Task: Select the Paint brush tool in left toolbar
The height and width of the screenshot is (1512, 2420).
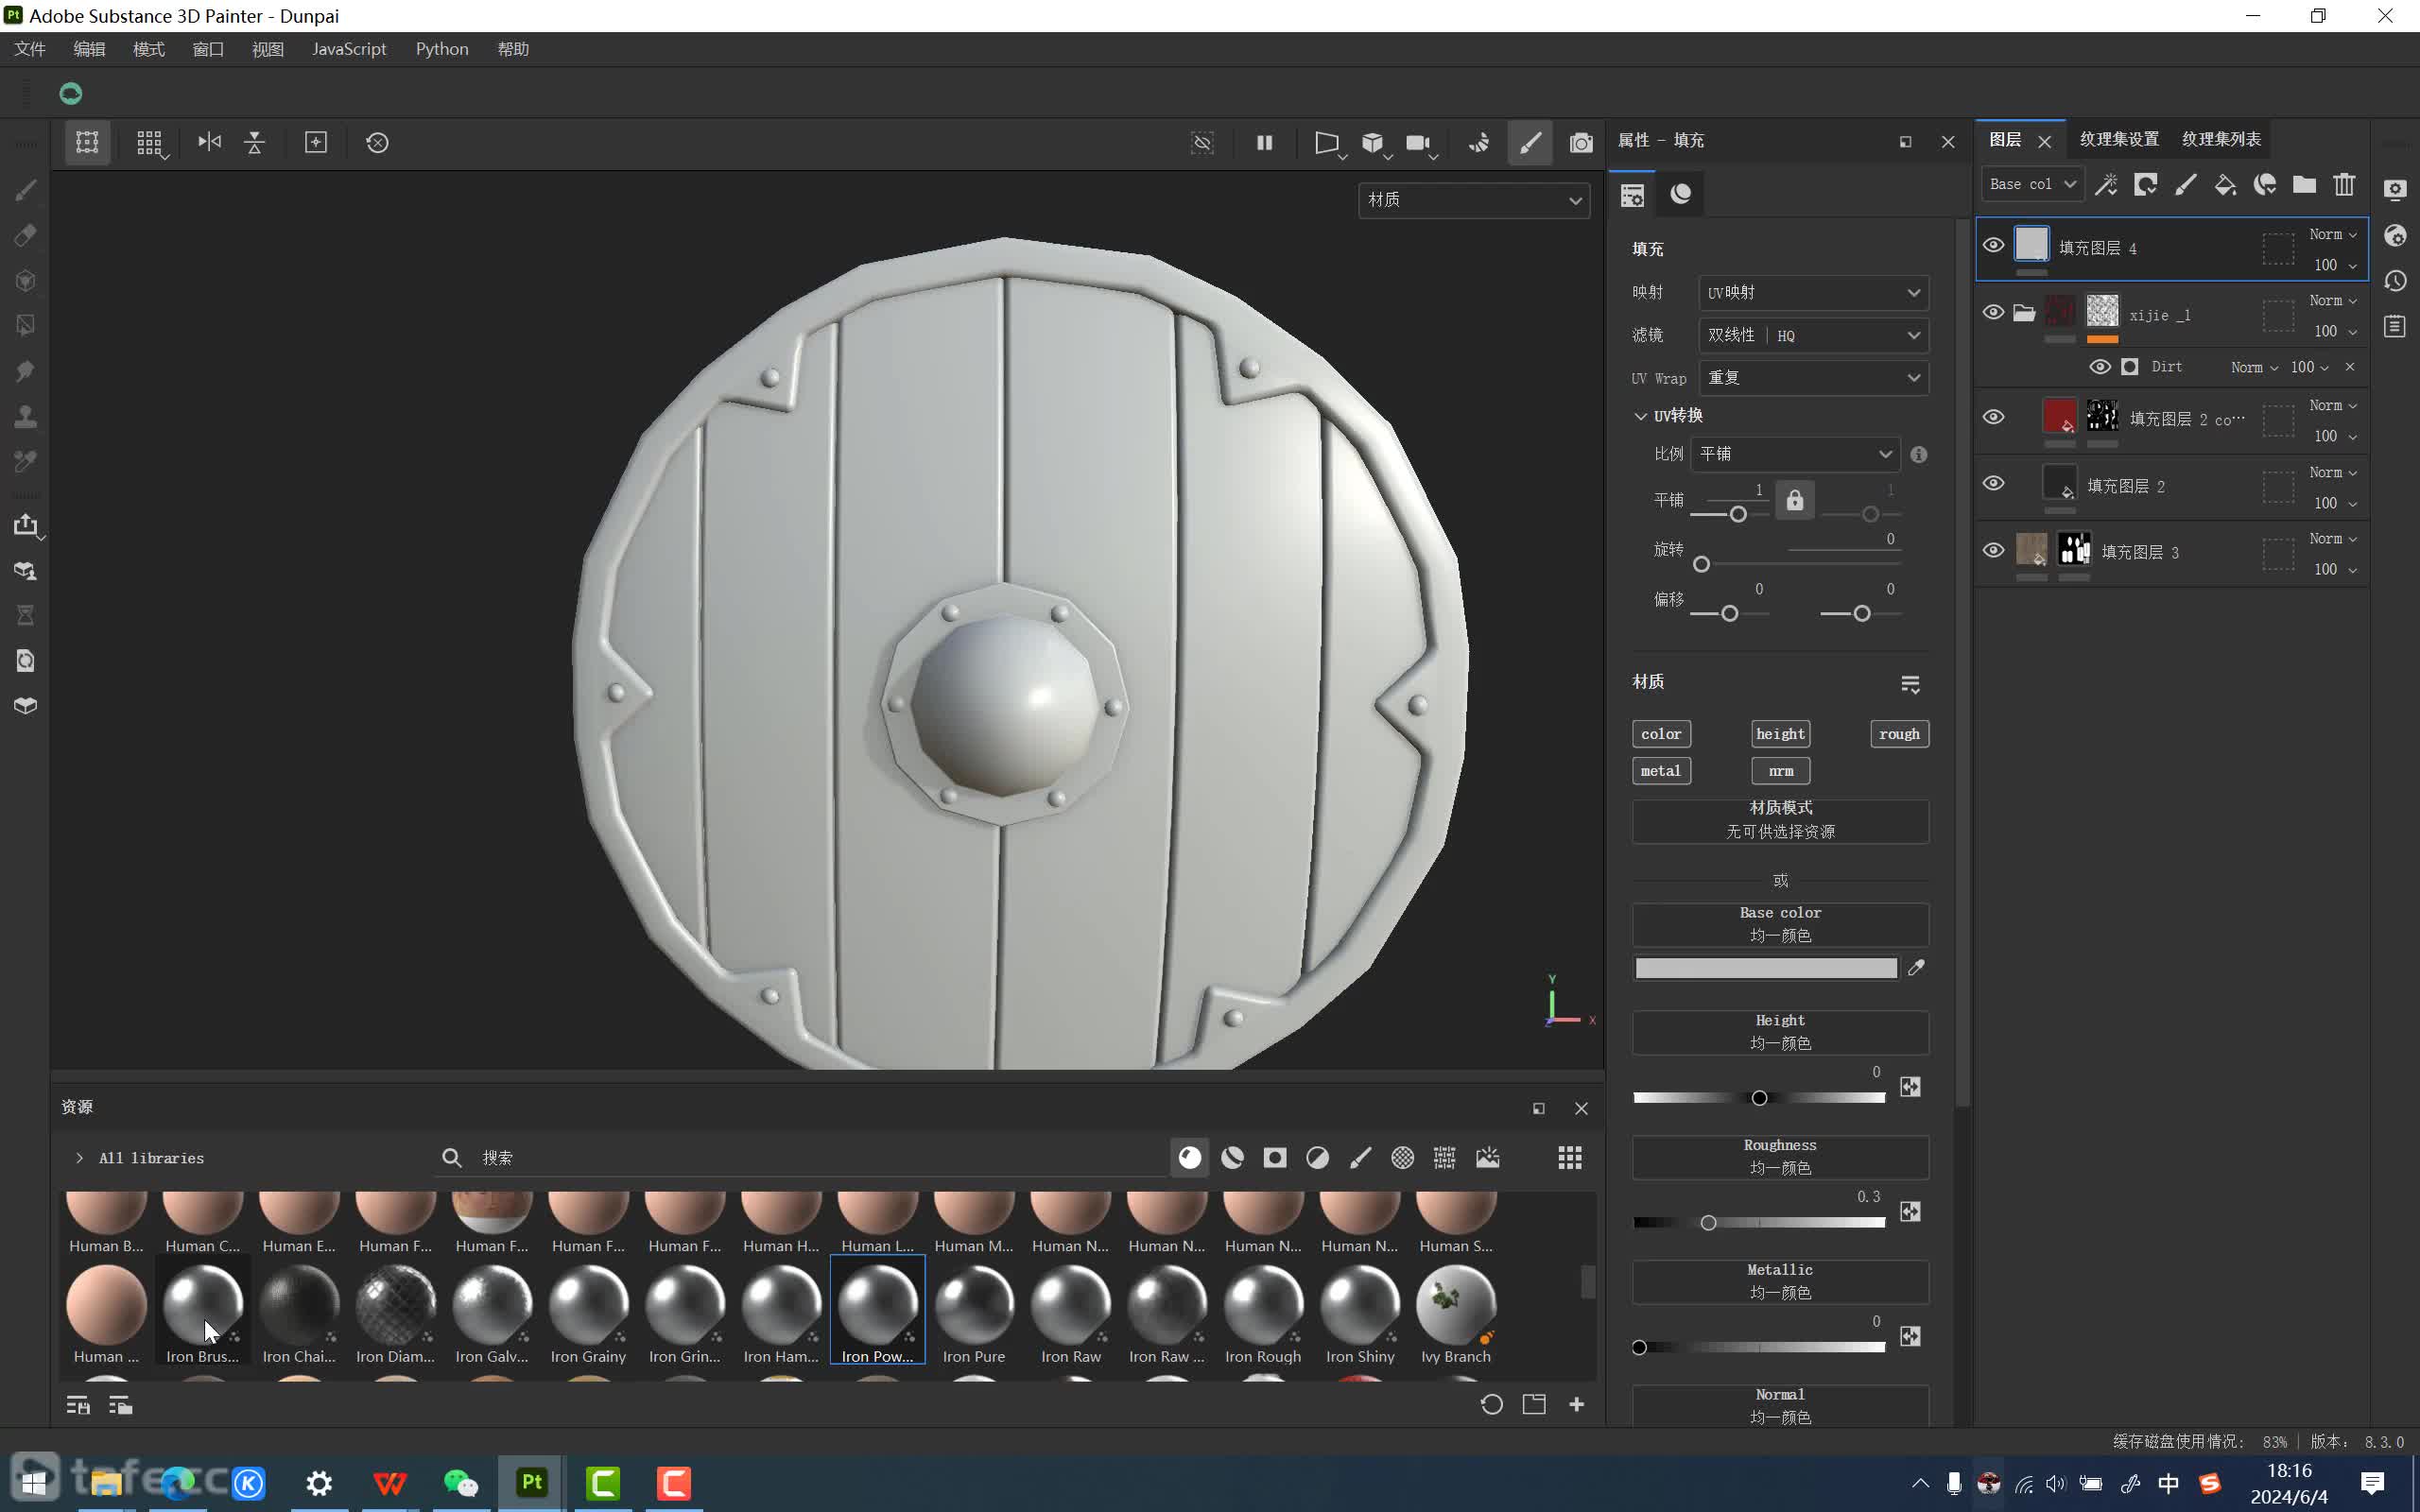Action: 26,190
